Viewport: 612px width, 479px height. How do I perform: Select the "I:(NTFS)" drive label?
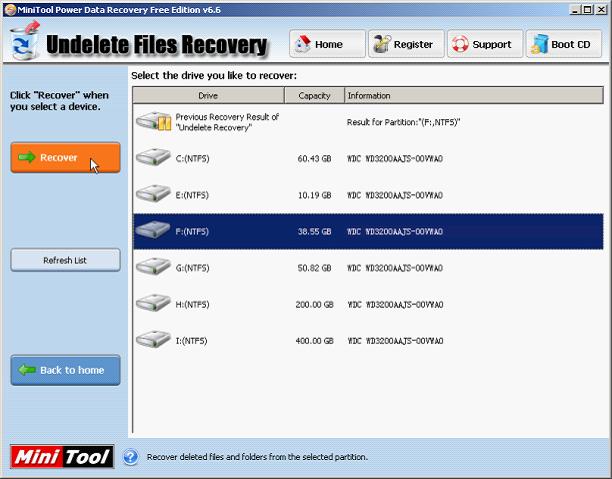tap(191, 341)
